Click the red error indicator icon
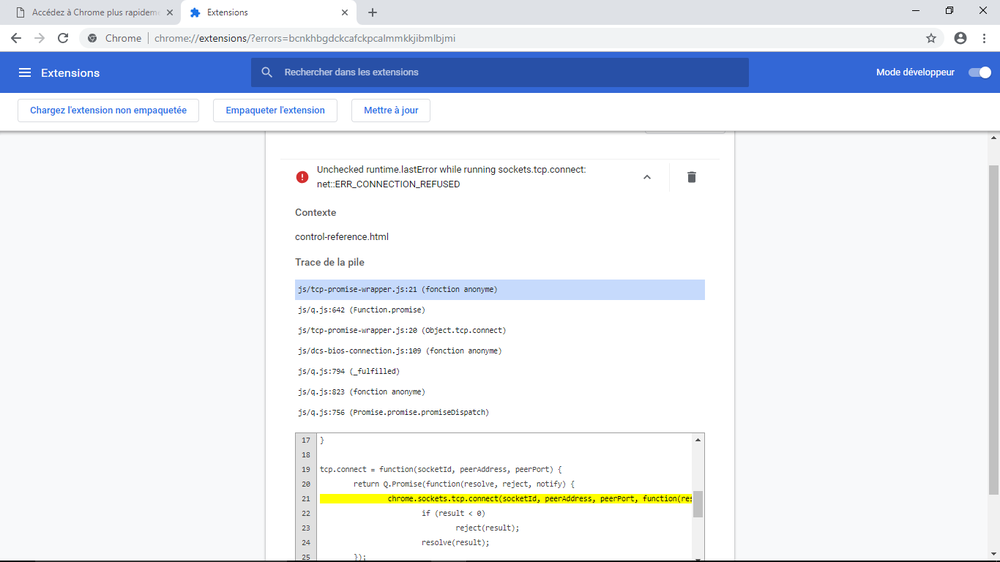 tap(302, 177)
